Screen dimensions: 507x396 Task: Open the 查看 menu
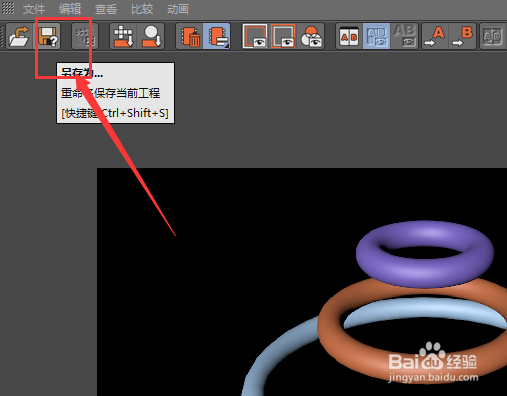106,9
